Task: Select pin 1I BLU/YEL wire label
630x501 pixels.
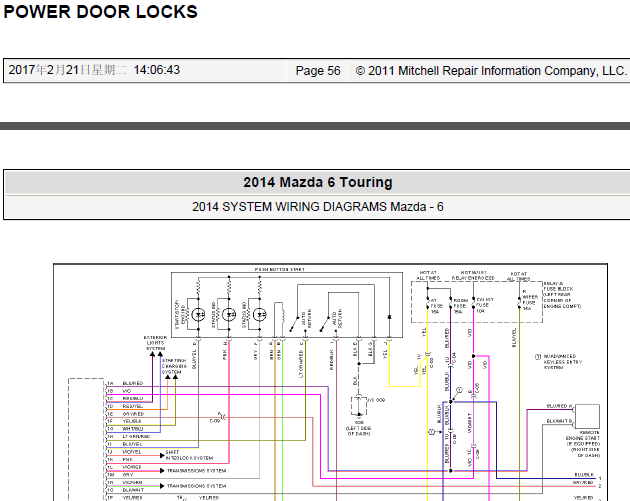Action: [x=132, y=444]
